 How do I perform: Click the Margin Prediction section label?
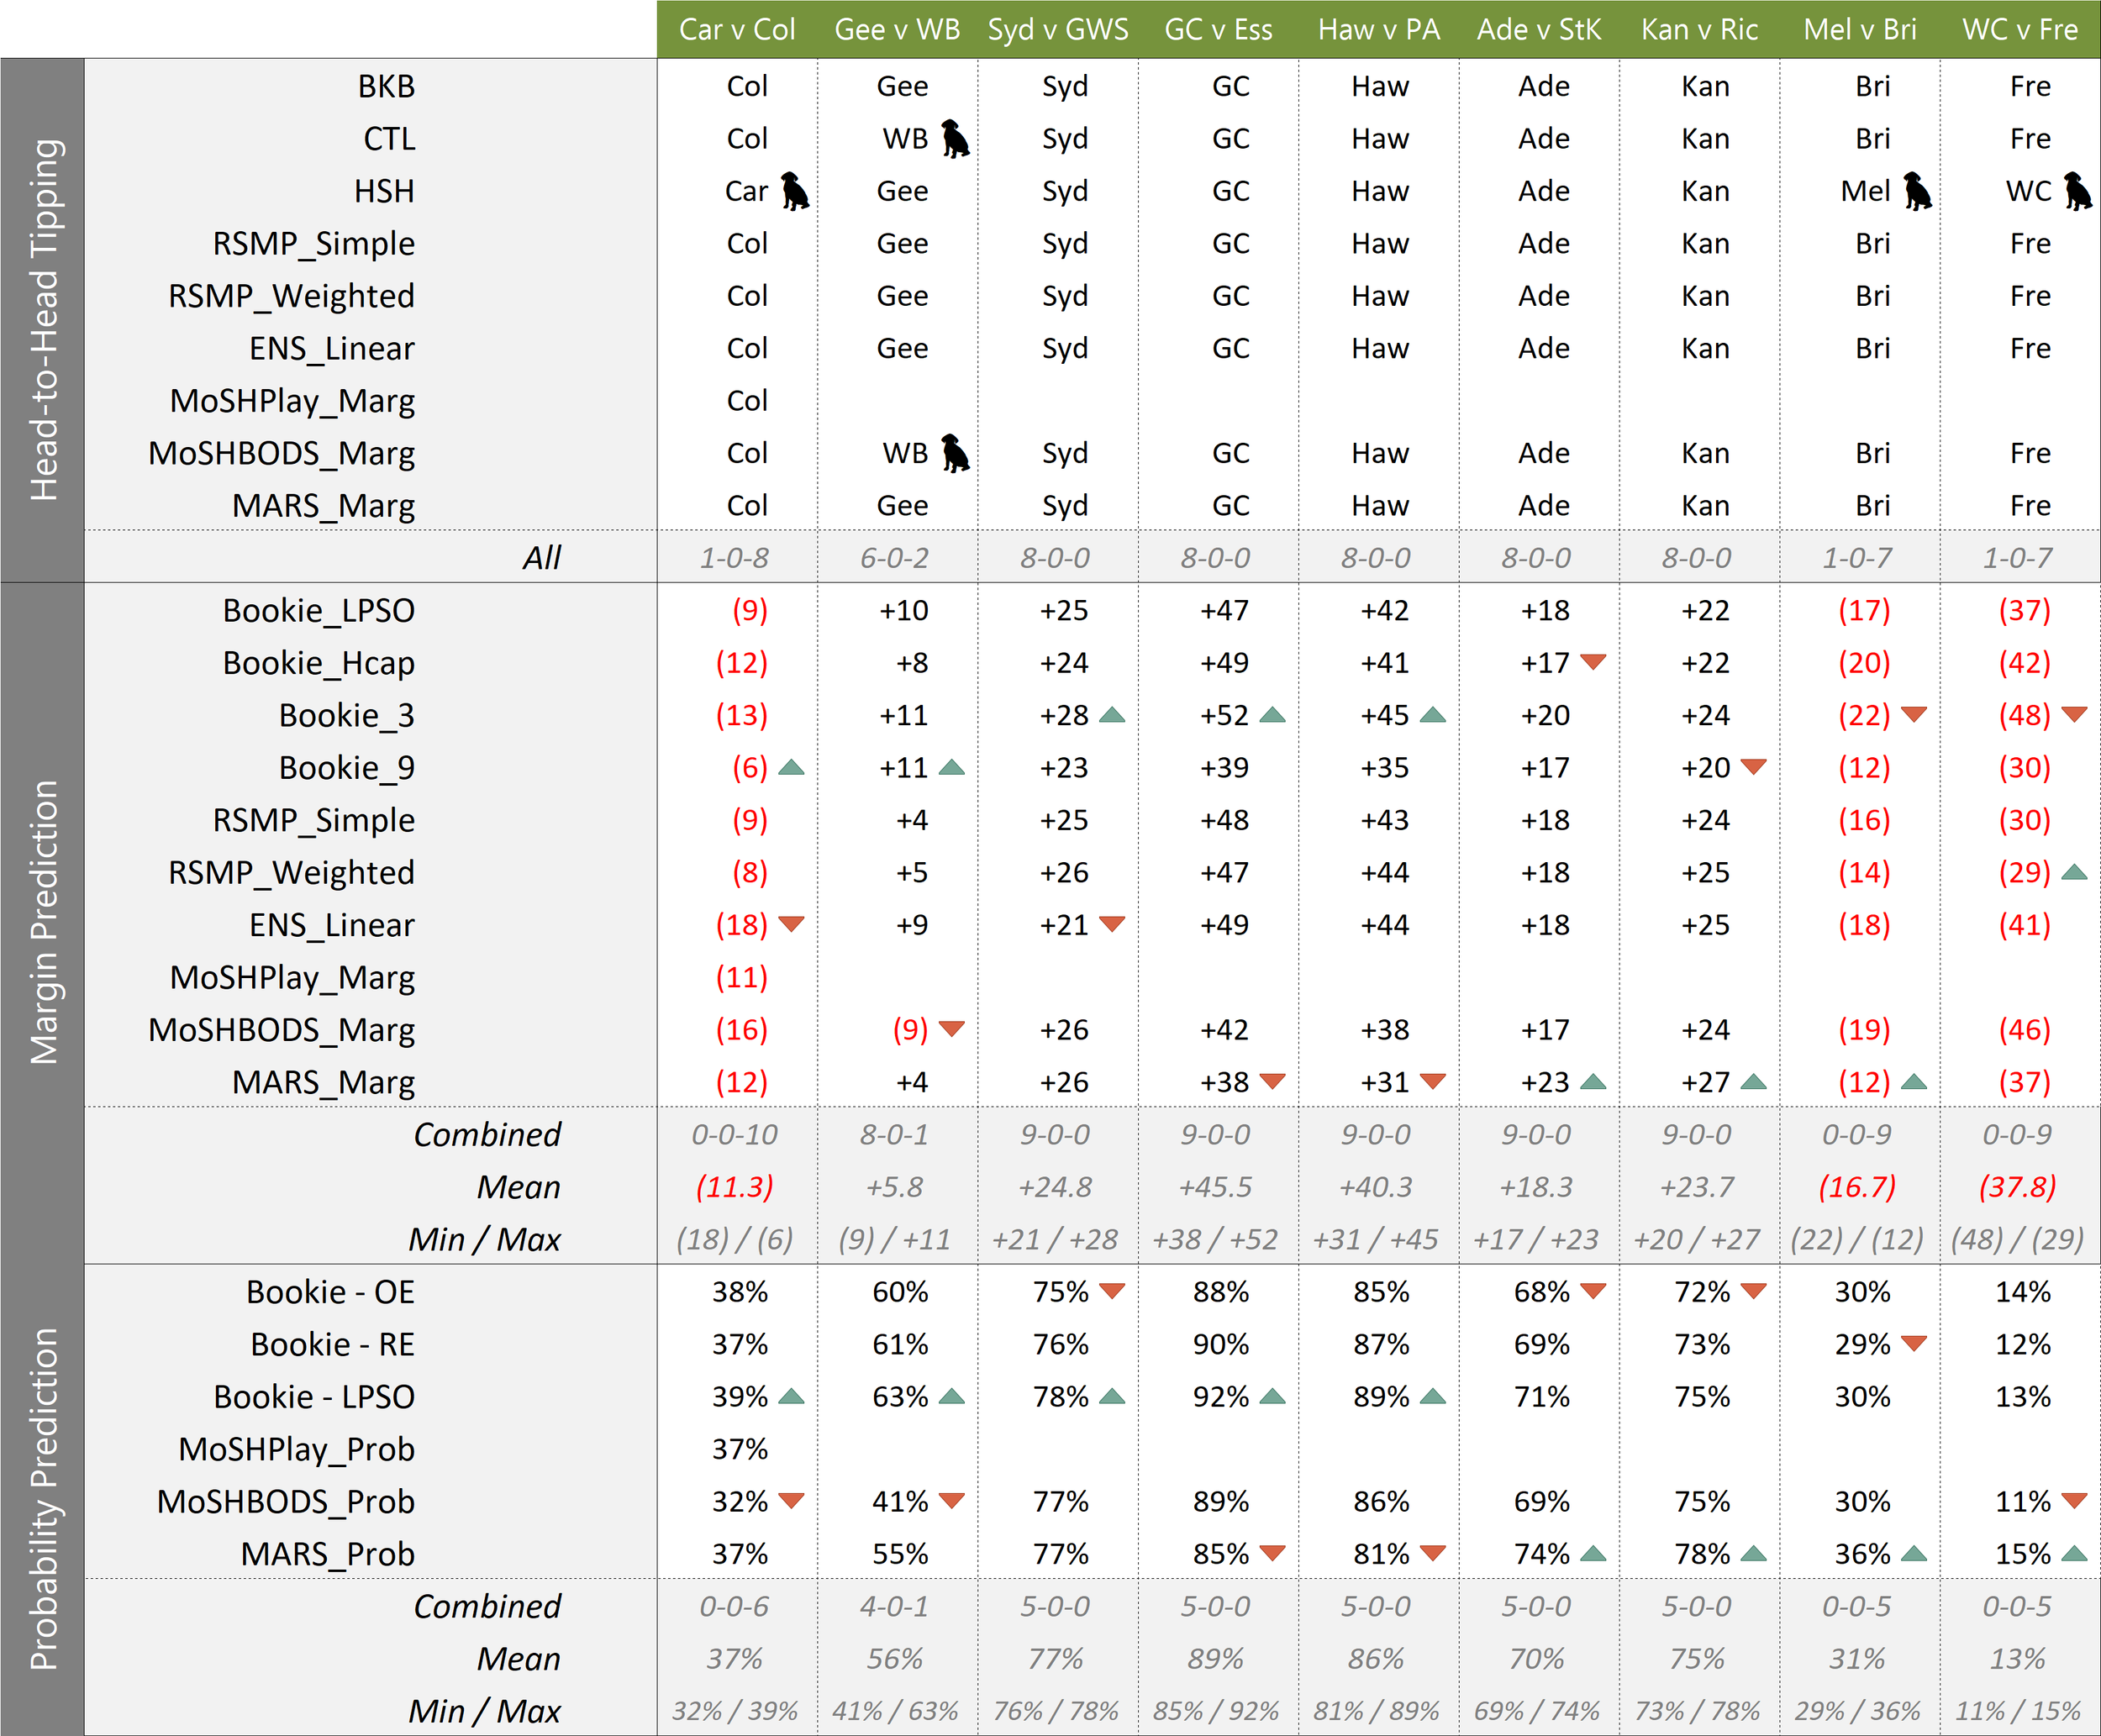click(x=43, y=922)
